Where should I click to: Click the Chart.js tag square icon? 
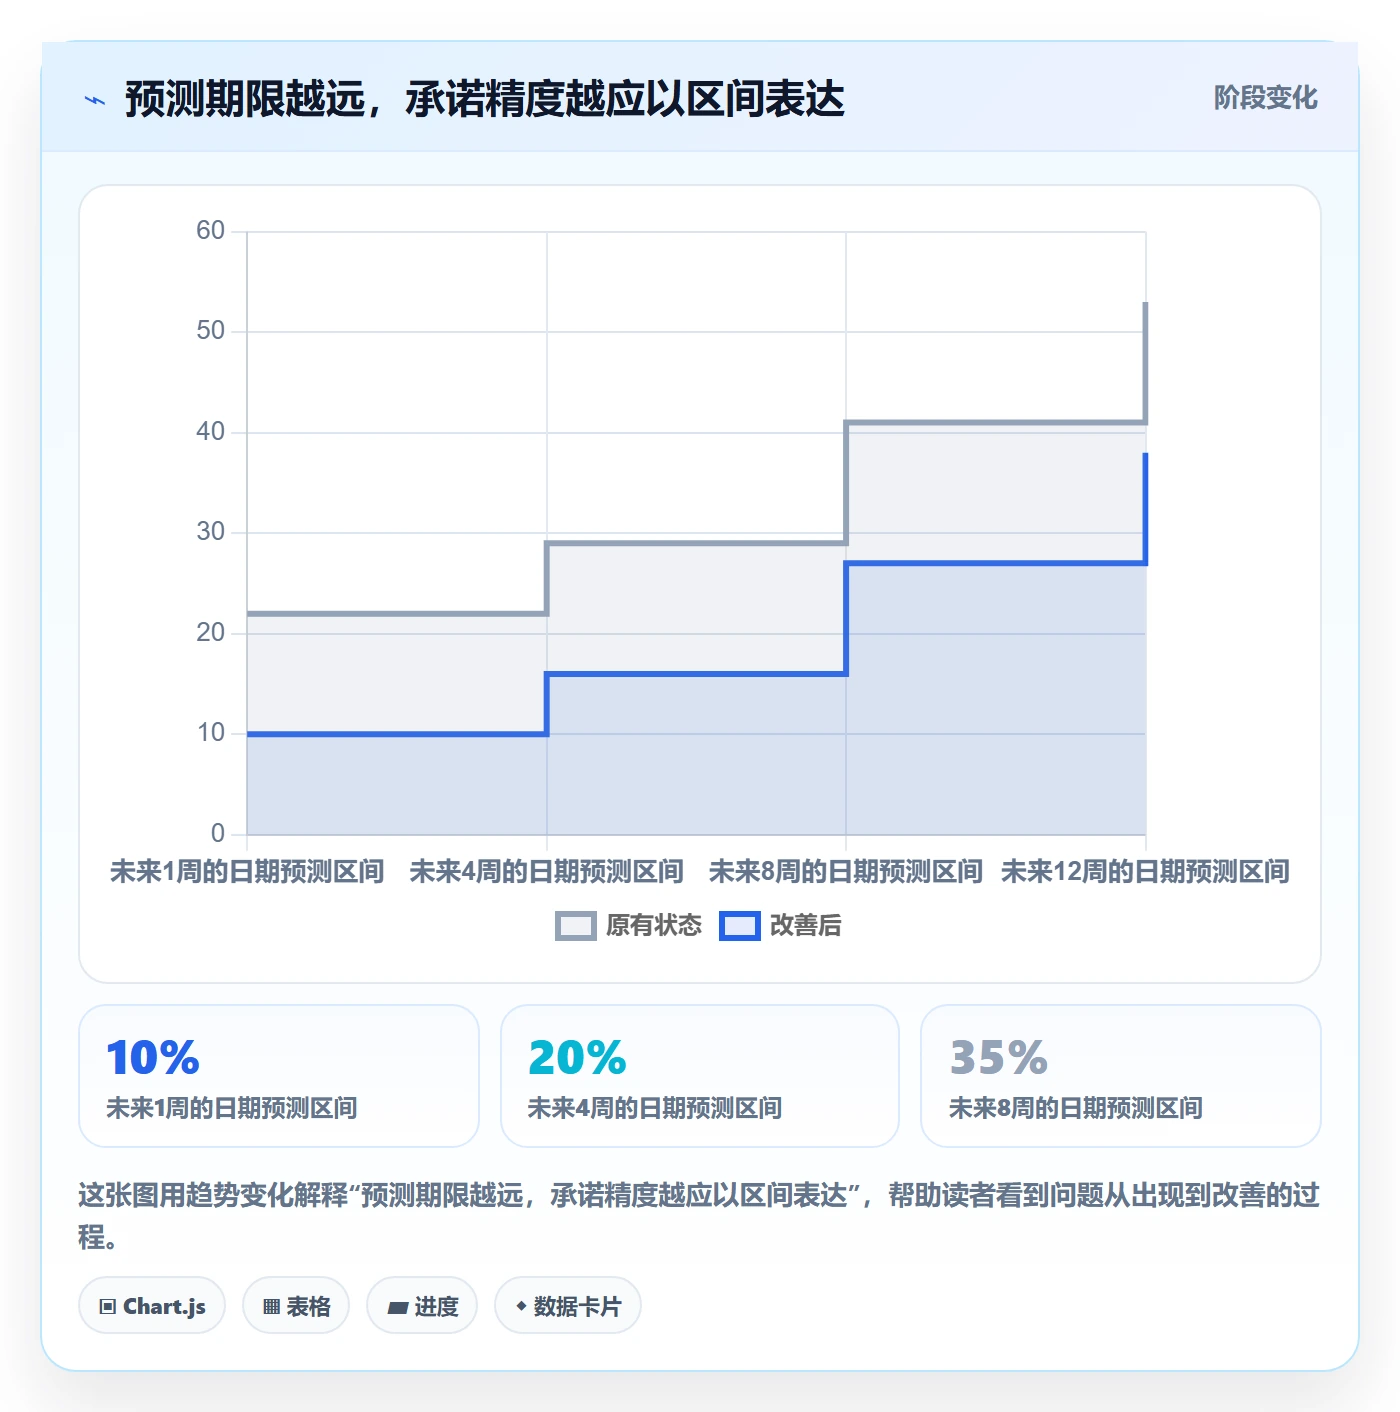[108, 1307]
